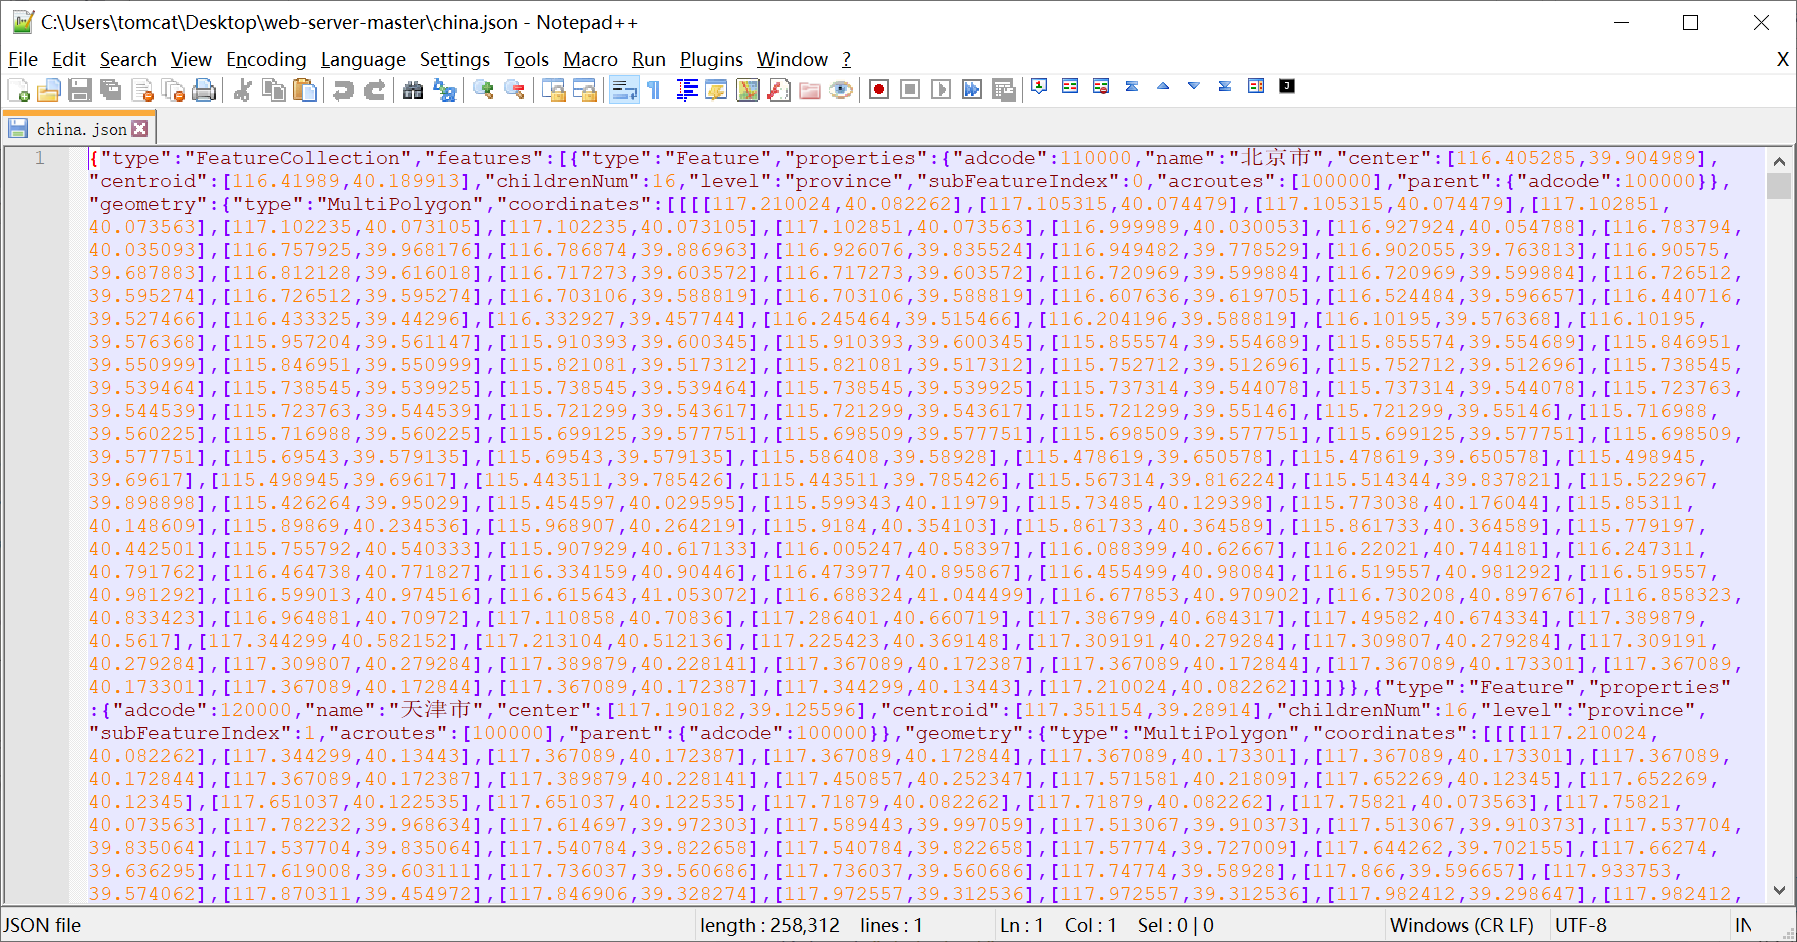The height and width of the screenshot is (942, 1797).
Task: Open the Plugins menu
Action: pos(711,60)
